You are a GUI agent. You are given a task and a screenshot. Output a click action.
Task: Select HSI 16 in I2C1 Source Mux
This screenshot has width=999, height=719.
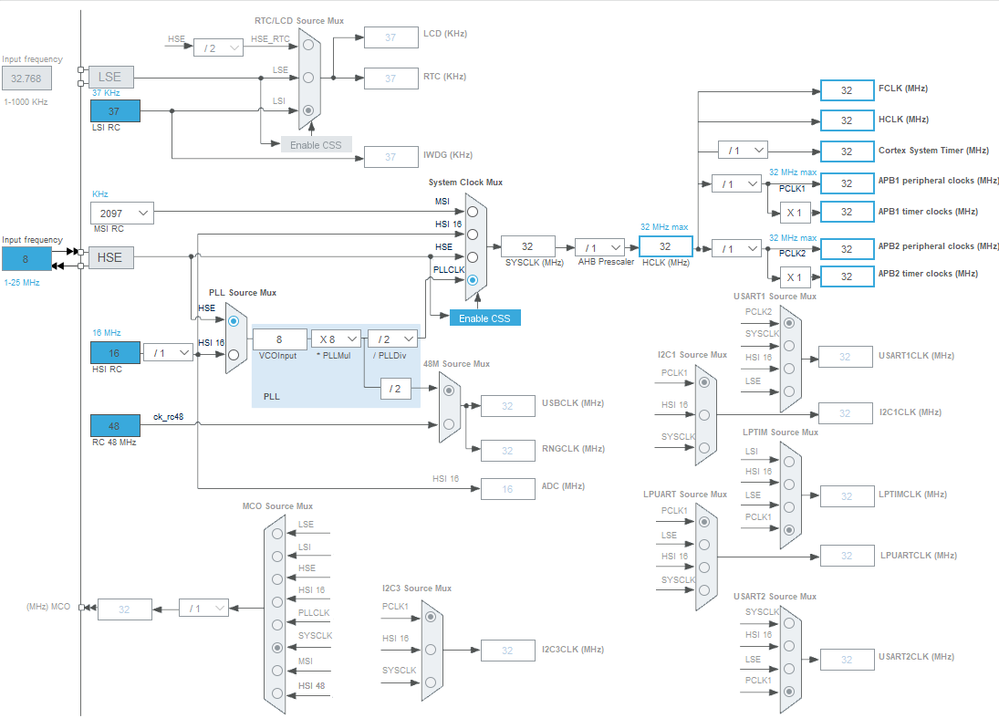704,415
